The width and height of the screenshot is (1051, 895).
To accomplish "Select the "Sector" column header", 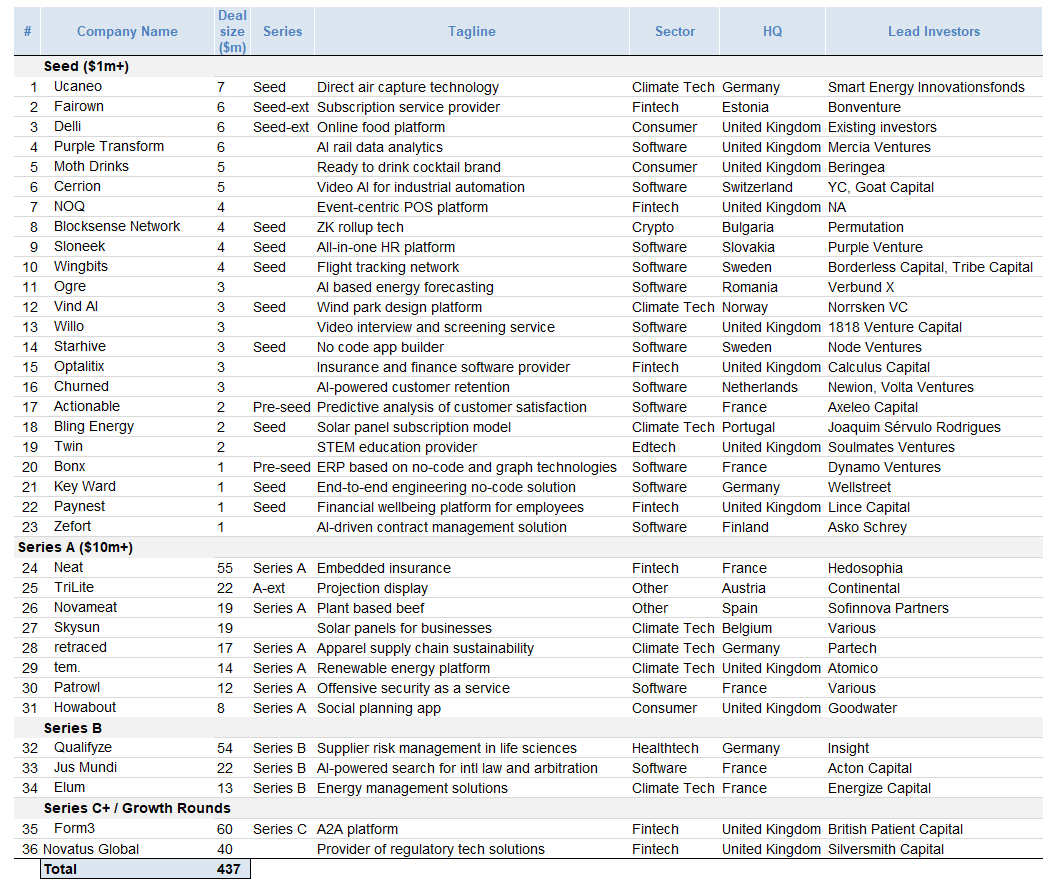I will tap(675, 32).
